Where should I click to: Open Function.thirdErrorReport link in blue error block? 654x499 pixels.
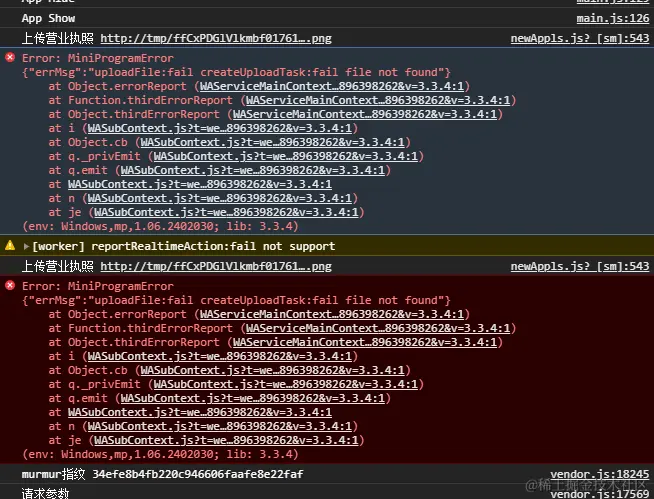point(378,100)
